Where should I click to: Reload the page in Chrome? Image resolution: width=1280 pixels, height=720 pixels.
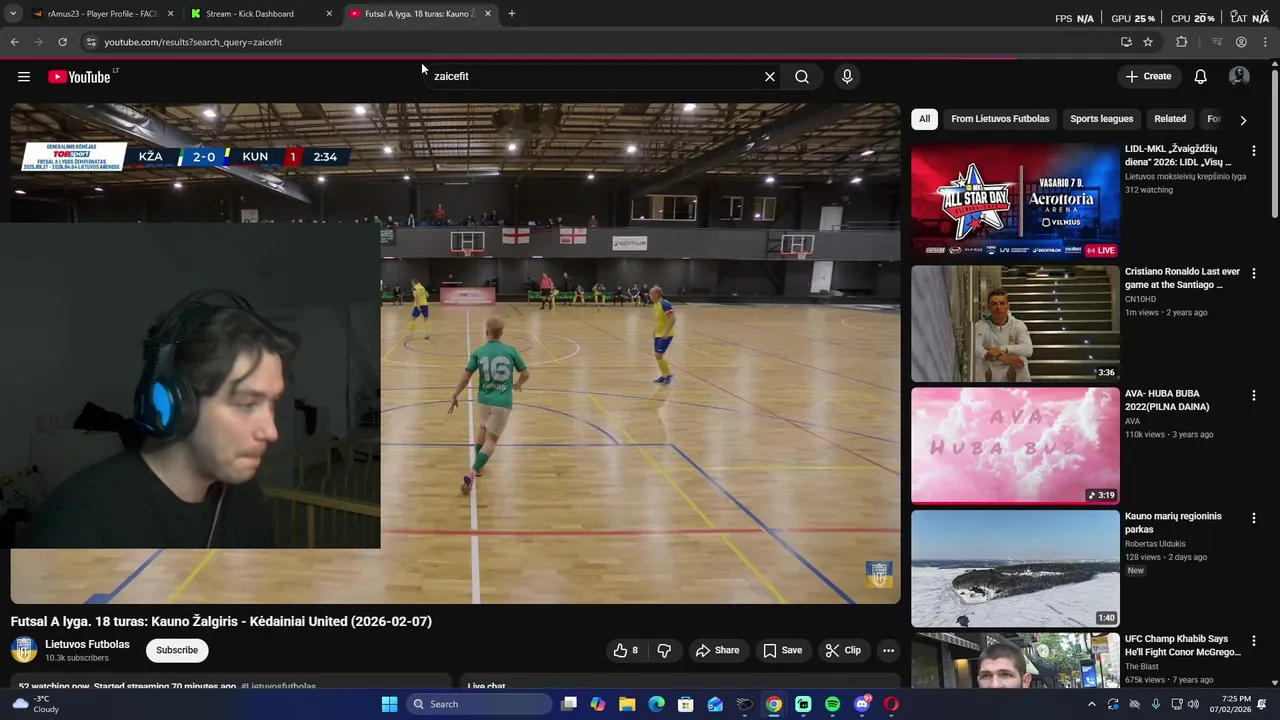(62, 42)
